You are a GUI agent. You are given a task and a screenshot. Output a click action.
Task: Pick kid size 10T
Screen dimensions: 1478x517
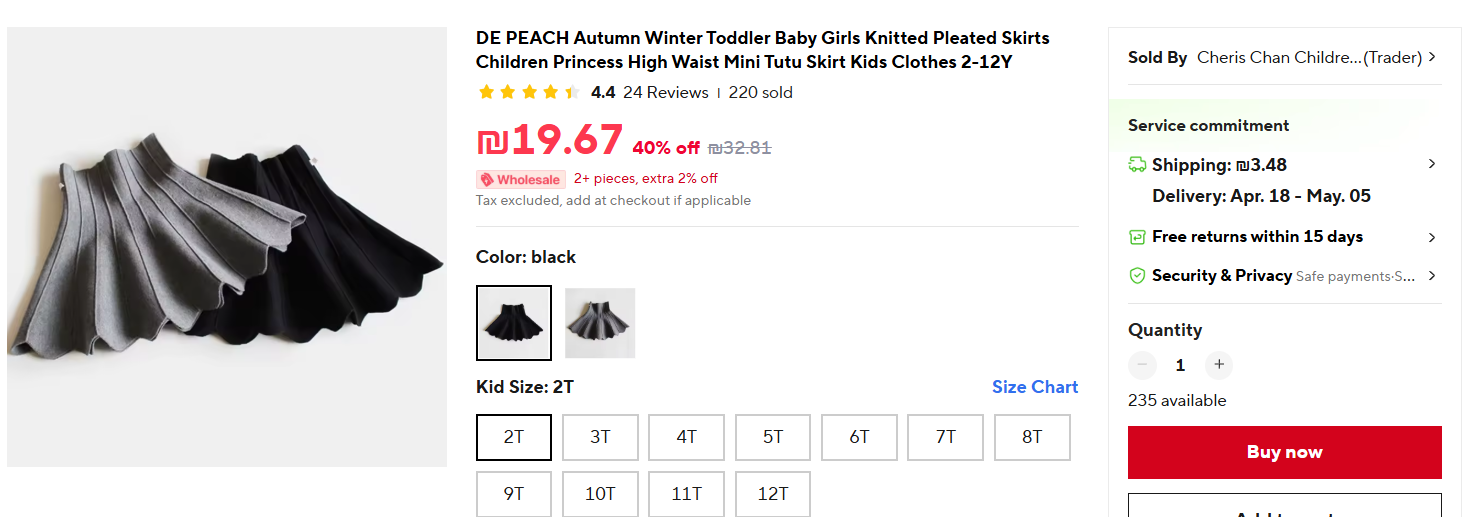point(600,494)
